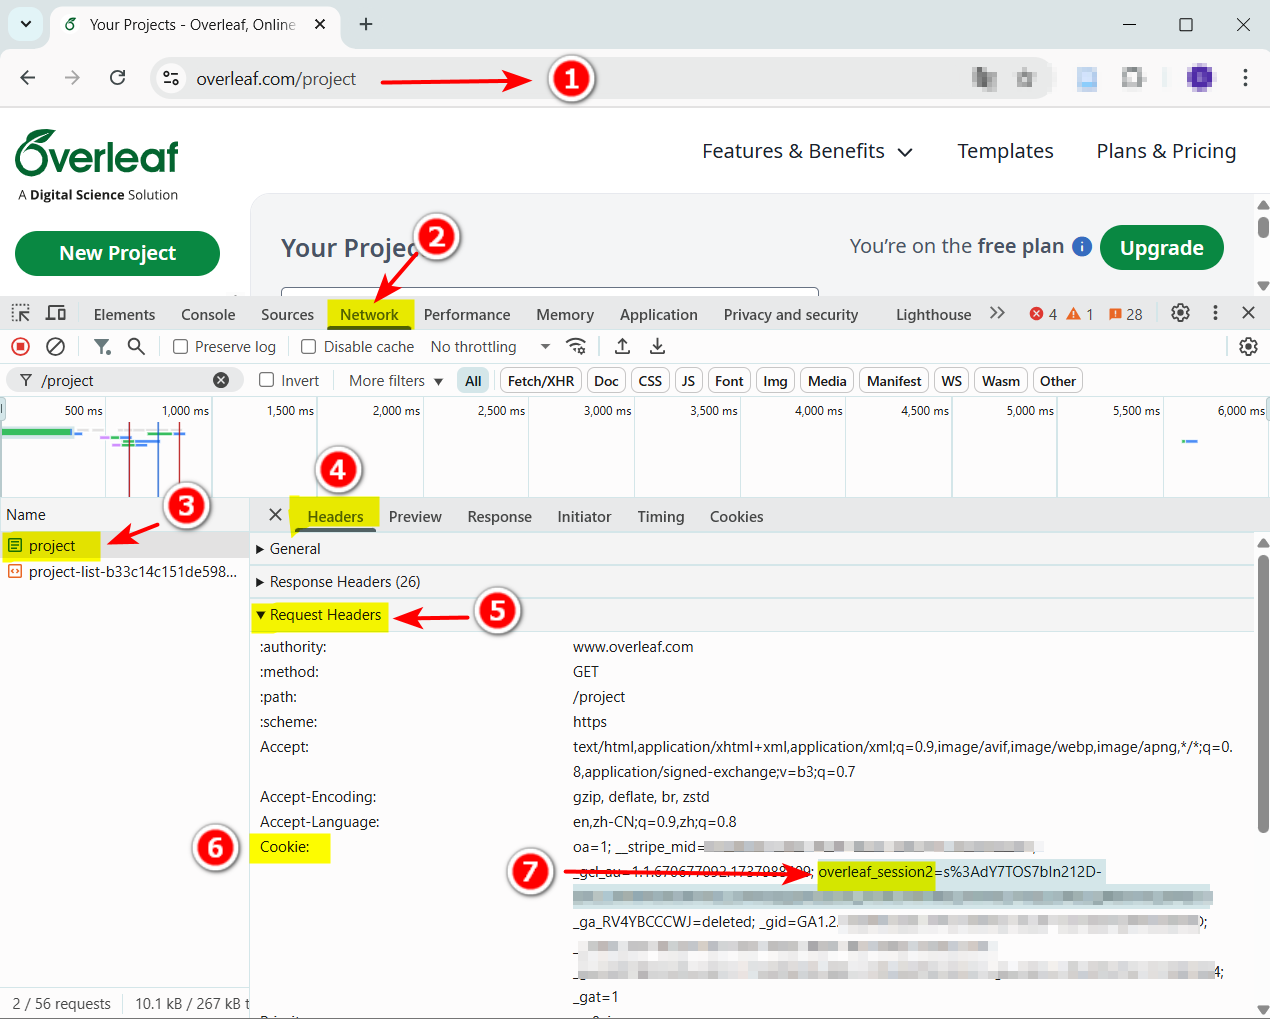Show more DevTools tabs chevron
Image resolution: width=1270 pixels, height=1019 pixels.
click(997, 313)
